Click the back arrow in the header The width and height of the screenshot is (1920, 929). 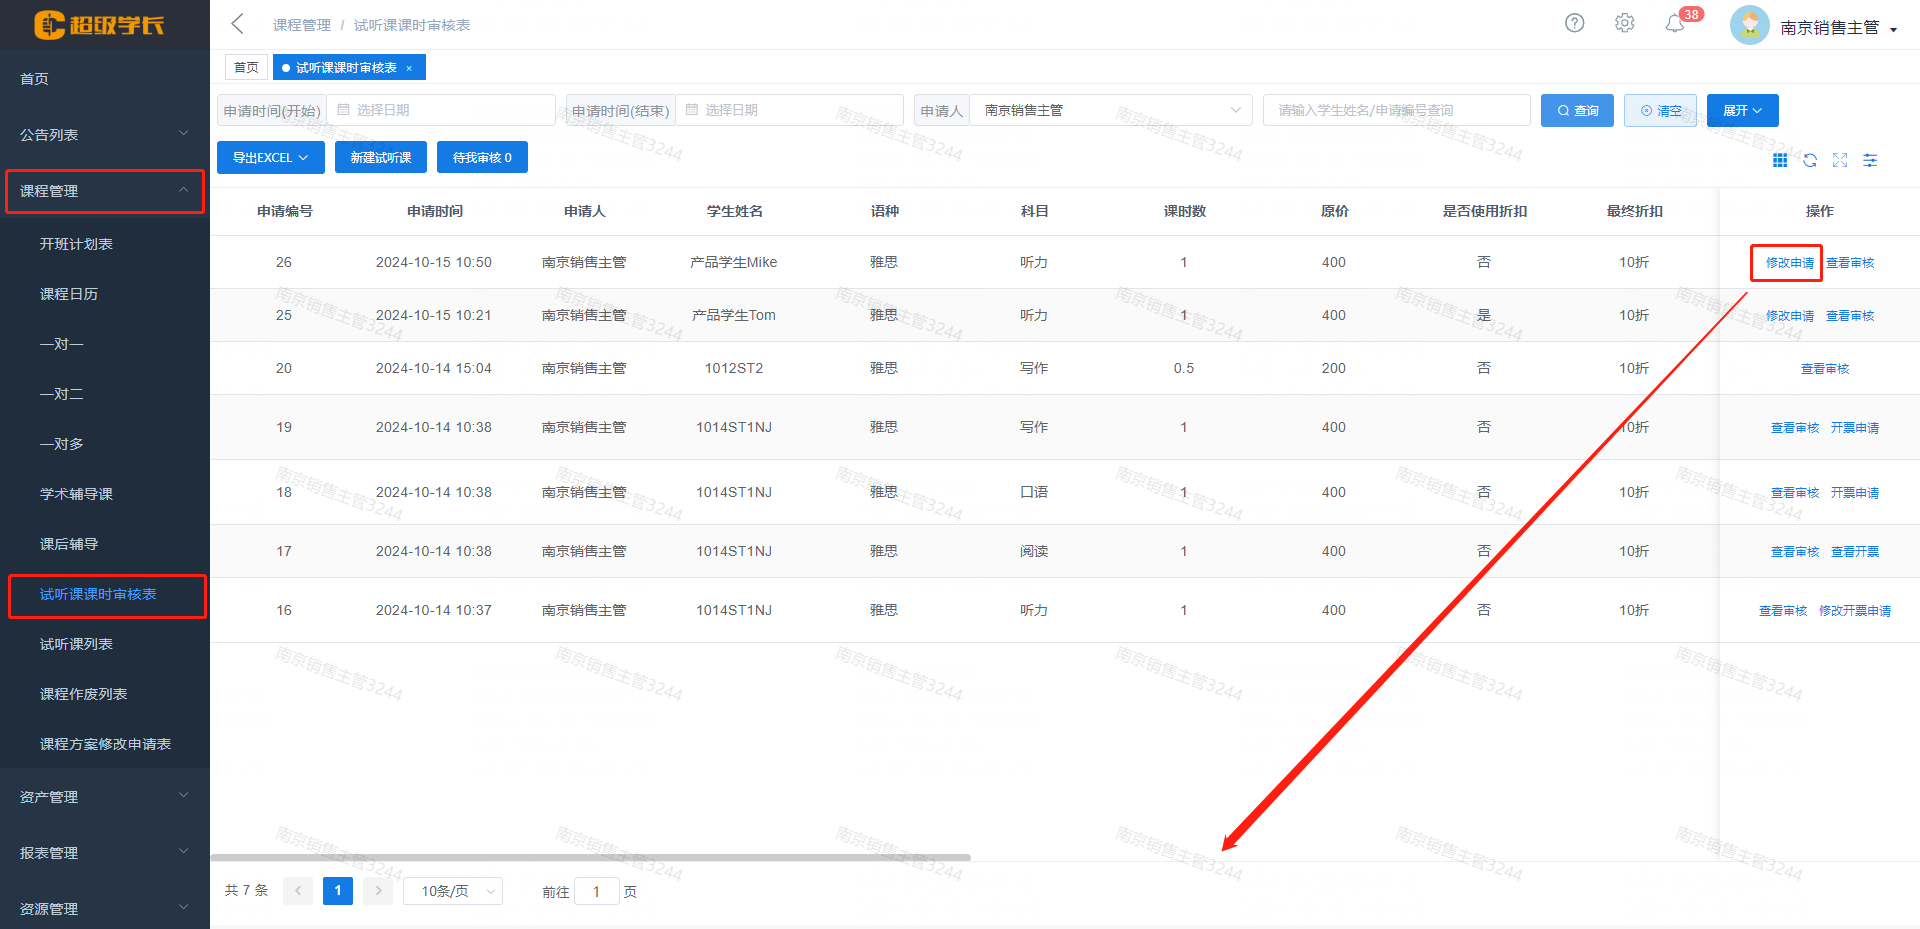[237, 24]
